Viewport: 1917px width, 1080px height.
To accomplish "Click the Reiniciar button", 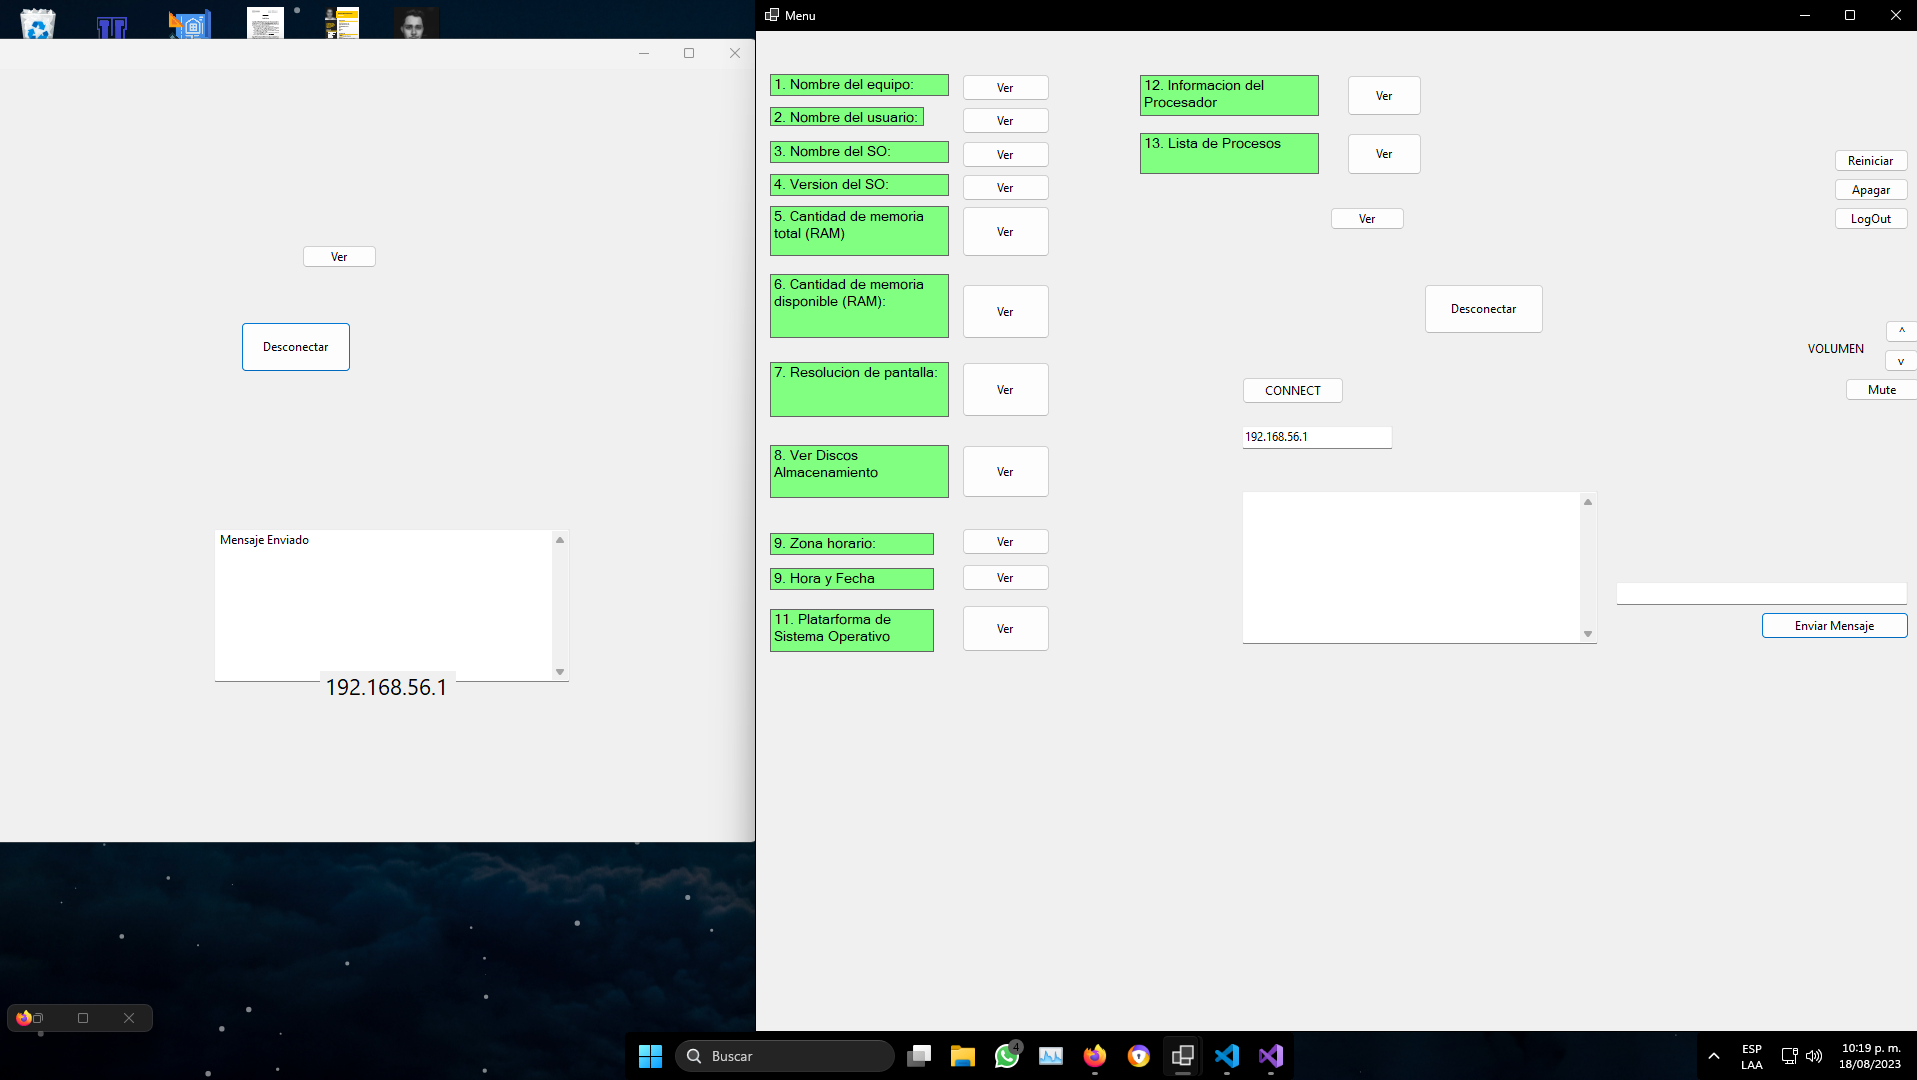I will point(1871,161).
